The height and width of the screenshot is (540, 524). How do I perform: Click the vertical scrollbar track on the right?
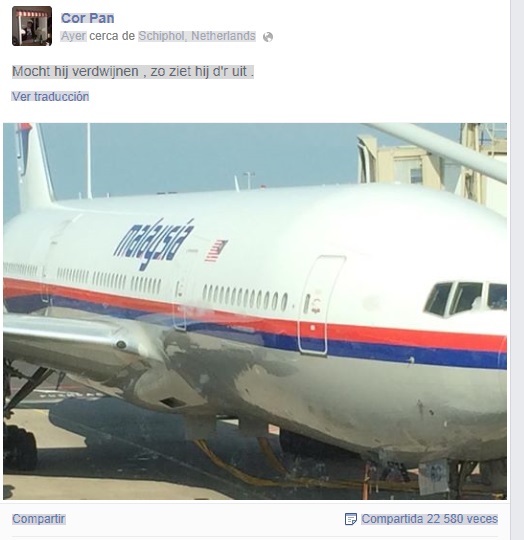pyautogui.click(x=517, y=270)
